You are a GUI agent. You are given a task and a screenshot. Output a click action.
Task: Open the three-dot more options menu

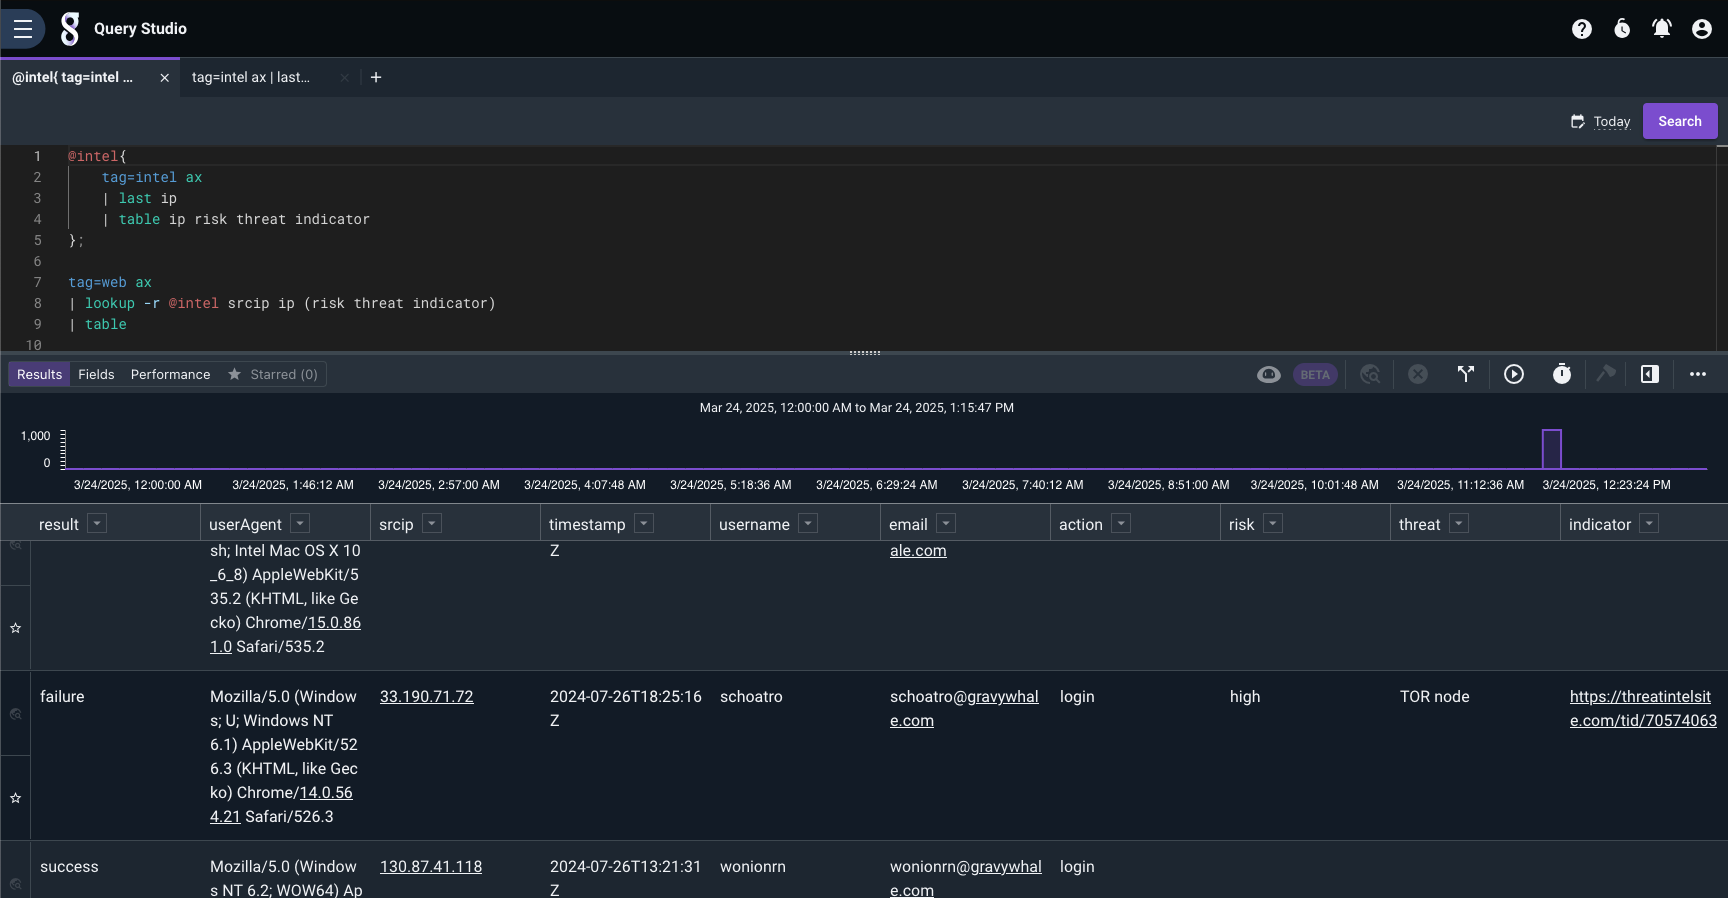point(1698,374)
